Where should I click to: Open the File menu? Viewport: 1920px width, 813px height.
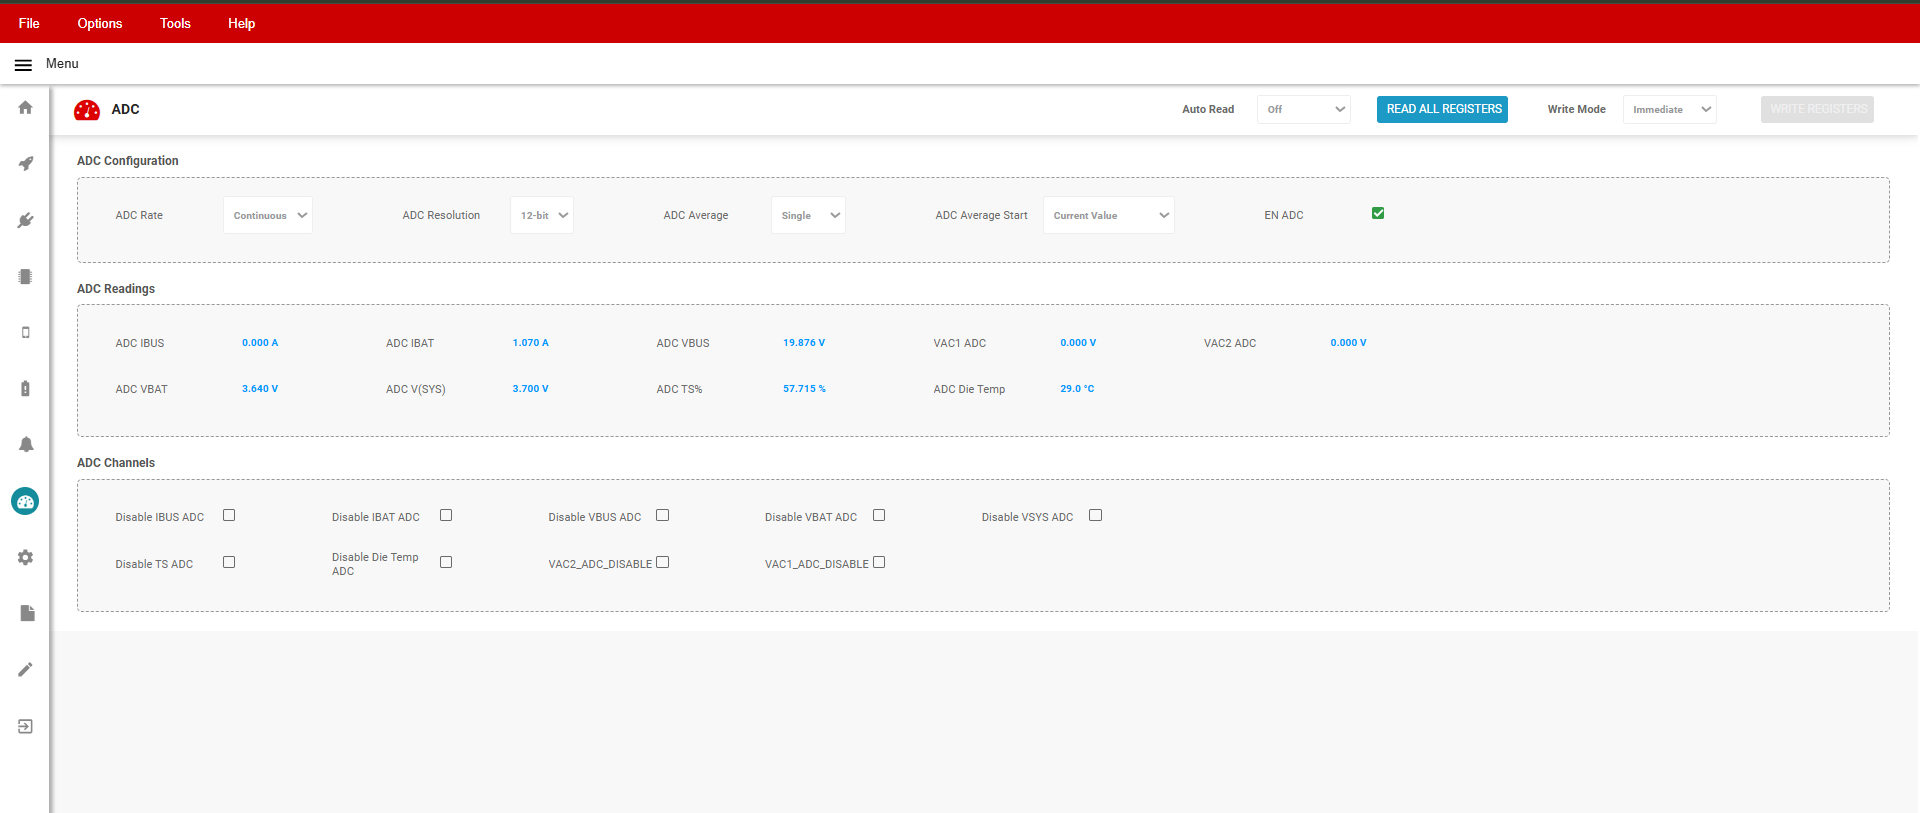click(29, 23)
